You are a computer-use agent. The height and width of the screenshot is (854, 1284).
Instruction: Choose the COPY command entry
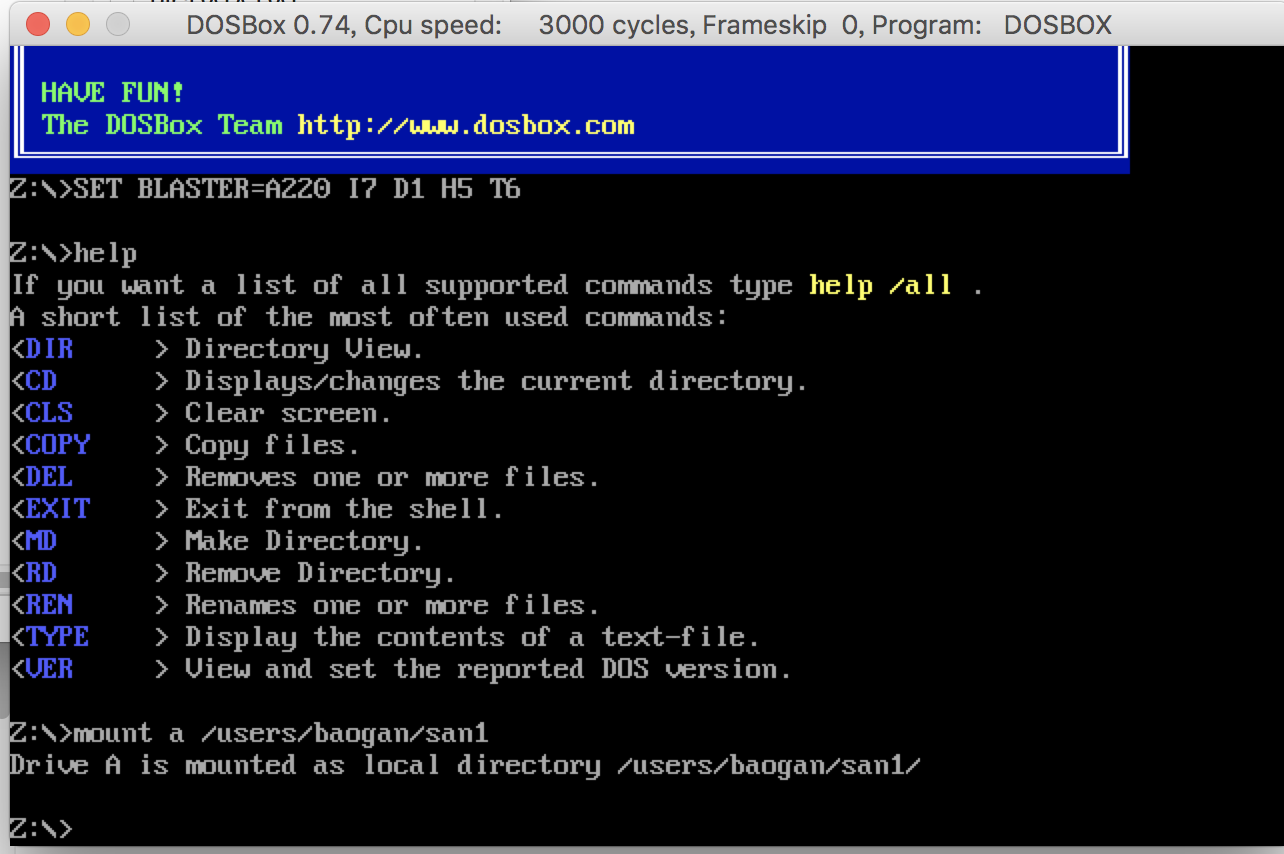pos(58,445)
